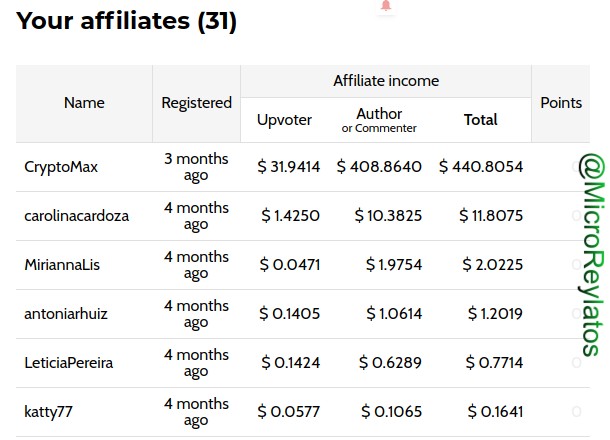This screenshot has height=440, width=610.
Task: Open CryptoMax affiliate name
Action: click(x=61, y=167)
